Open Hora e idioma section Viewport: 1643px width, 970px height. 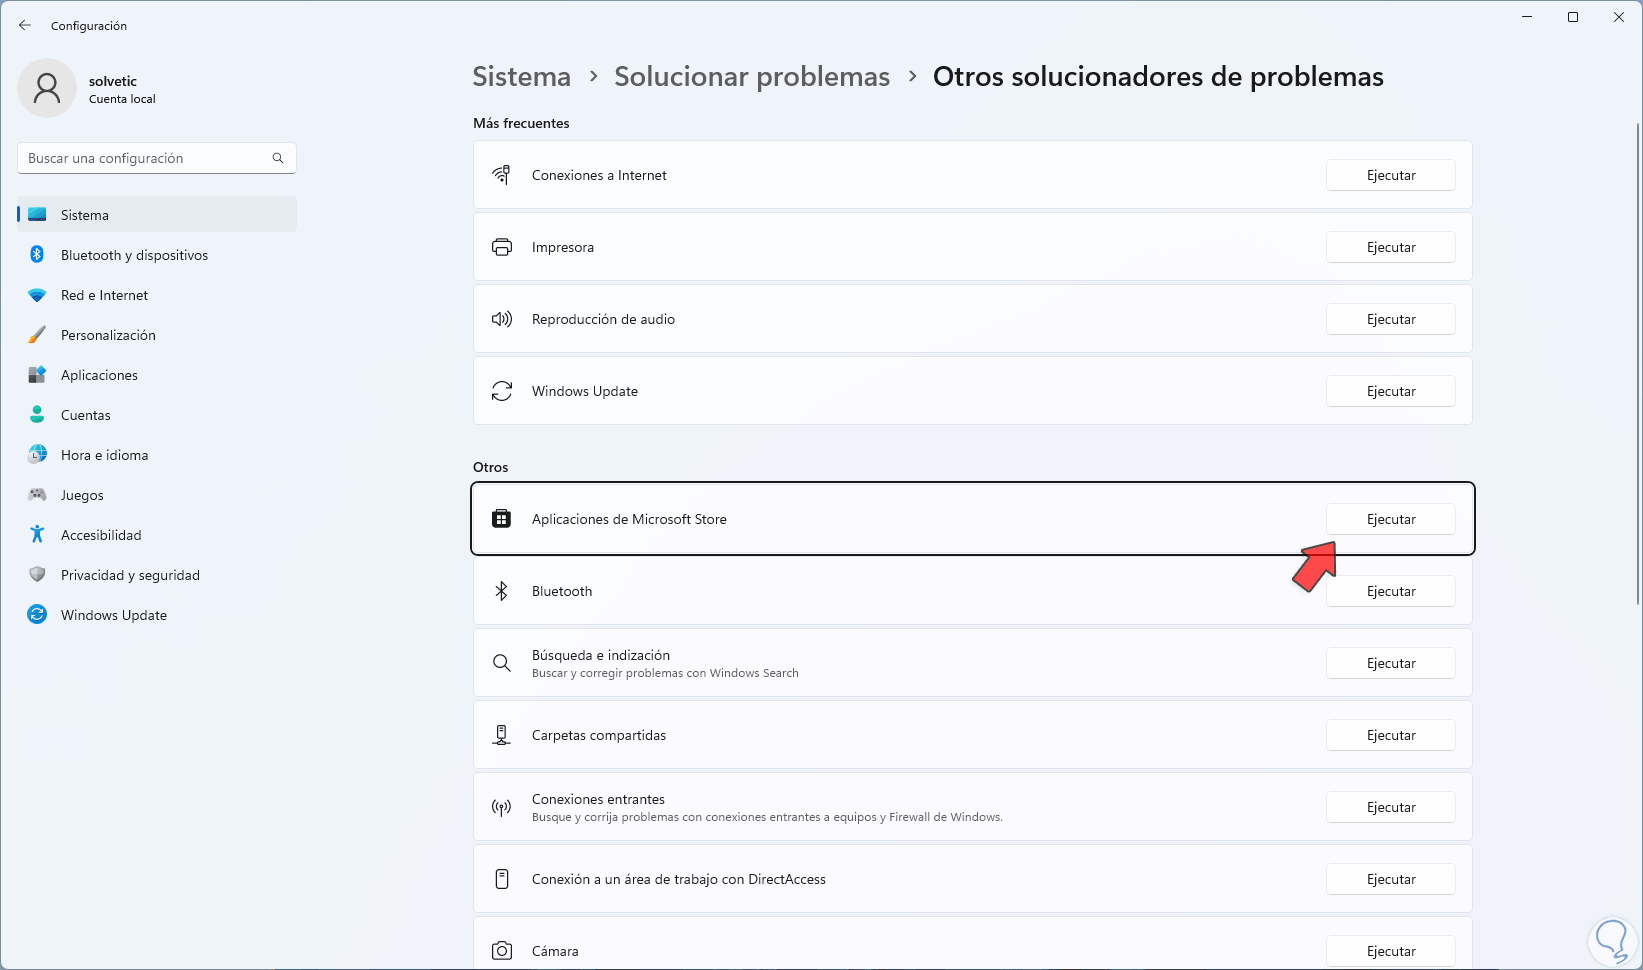tap(104, 455)
